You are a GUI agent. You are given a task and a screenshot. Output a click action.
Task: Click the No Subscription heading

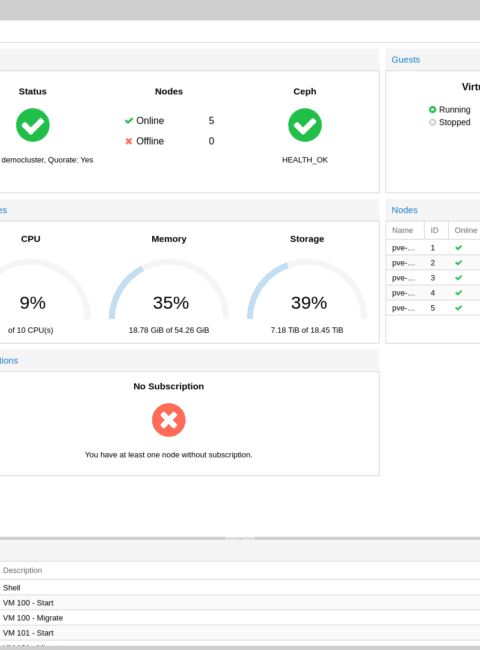point(169,386)
